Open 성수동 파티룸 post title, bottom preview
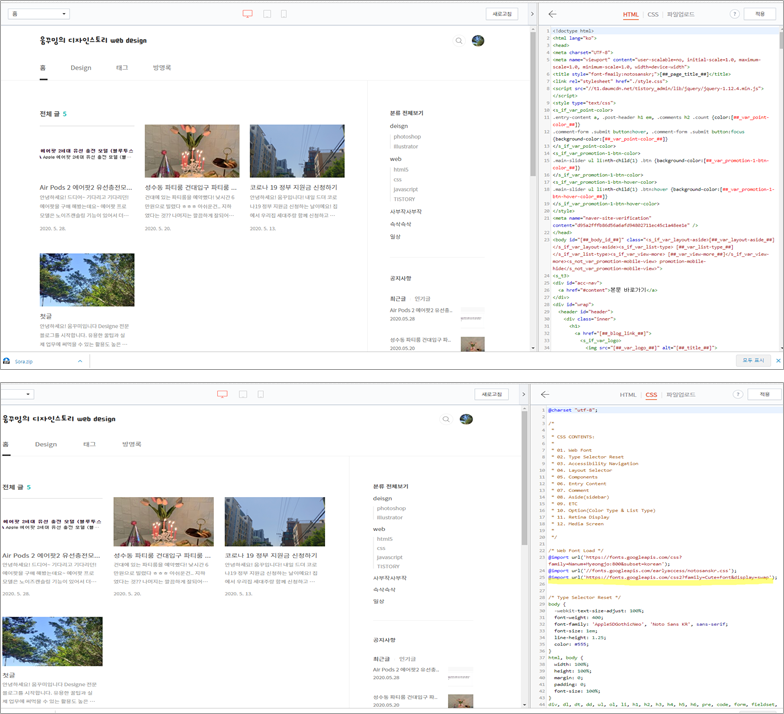Image resolution: width=784 pixels, height=714 pixels. 162,556
